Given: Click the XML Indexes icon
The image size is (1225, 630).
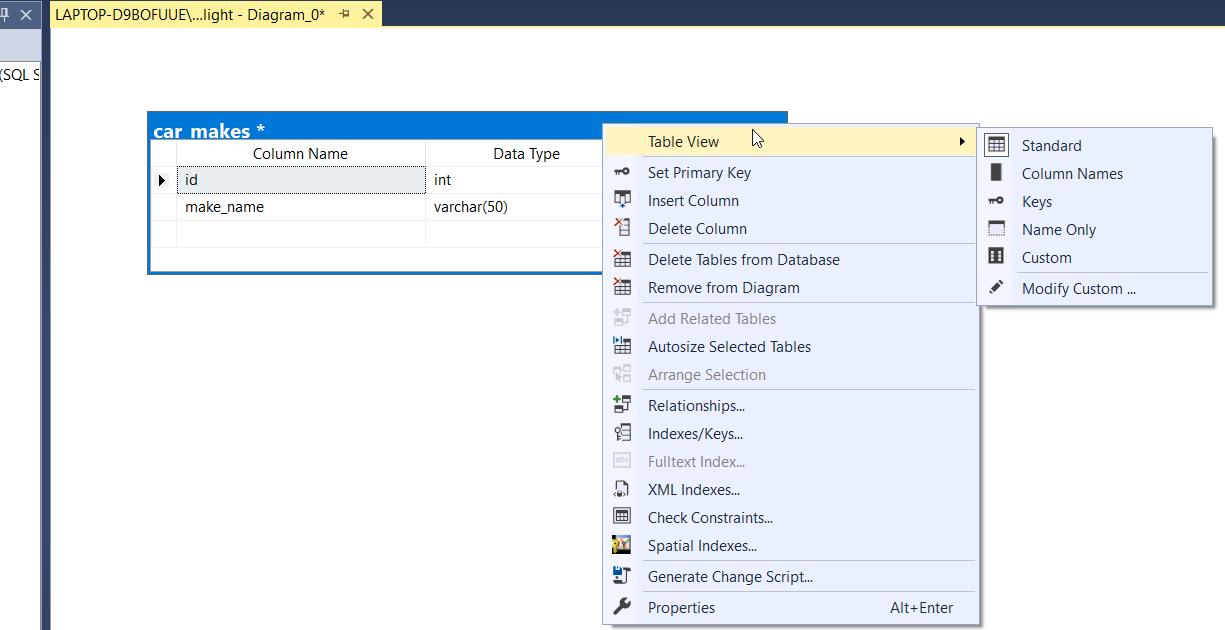Looking at the screenshot, I should click(x=622, y=489).
